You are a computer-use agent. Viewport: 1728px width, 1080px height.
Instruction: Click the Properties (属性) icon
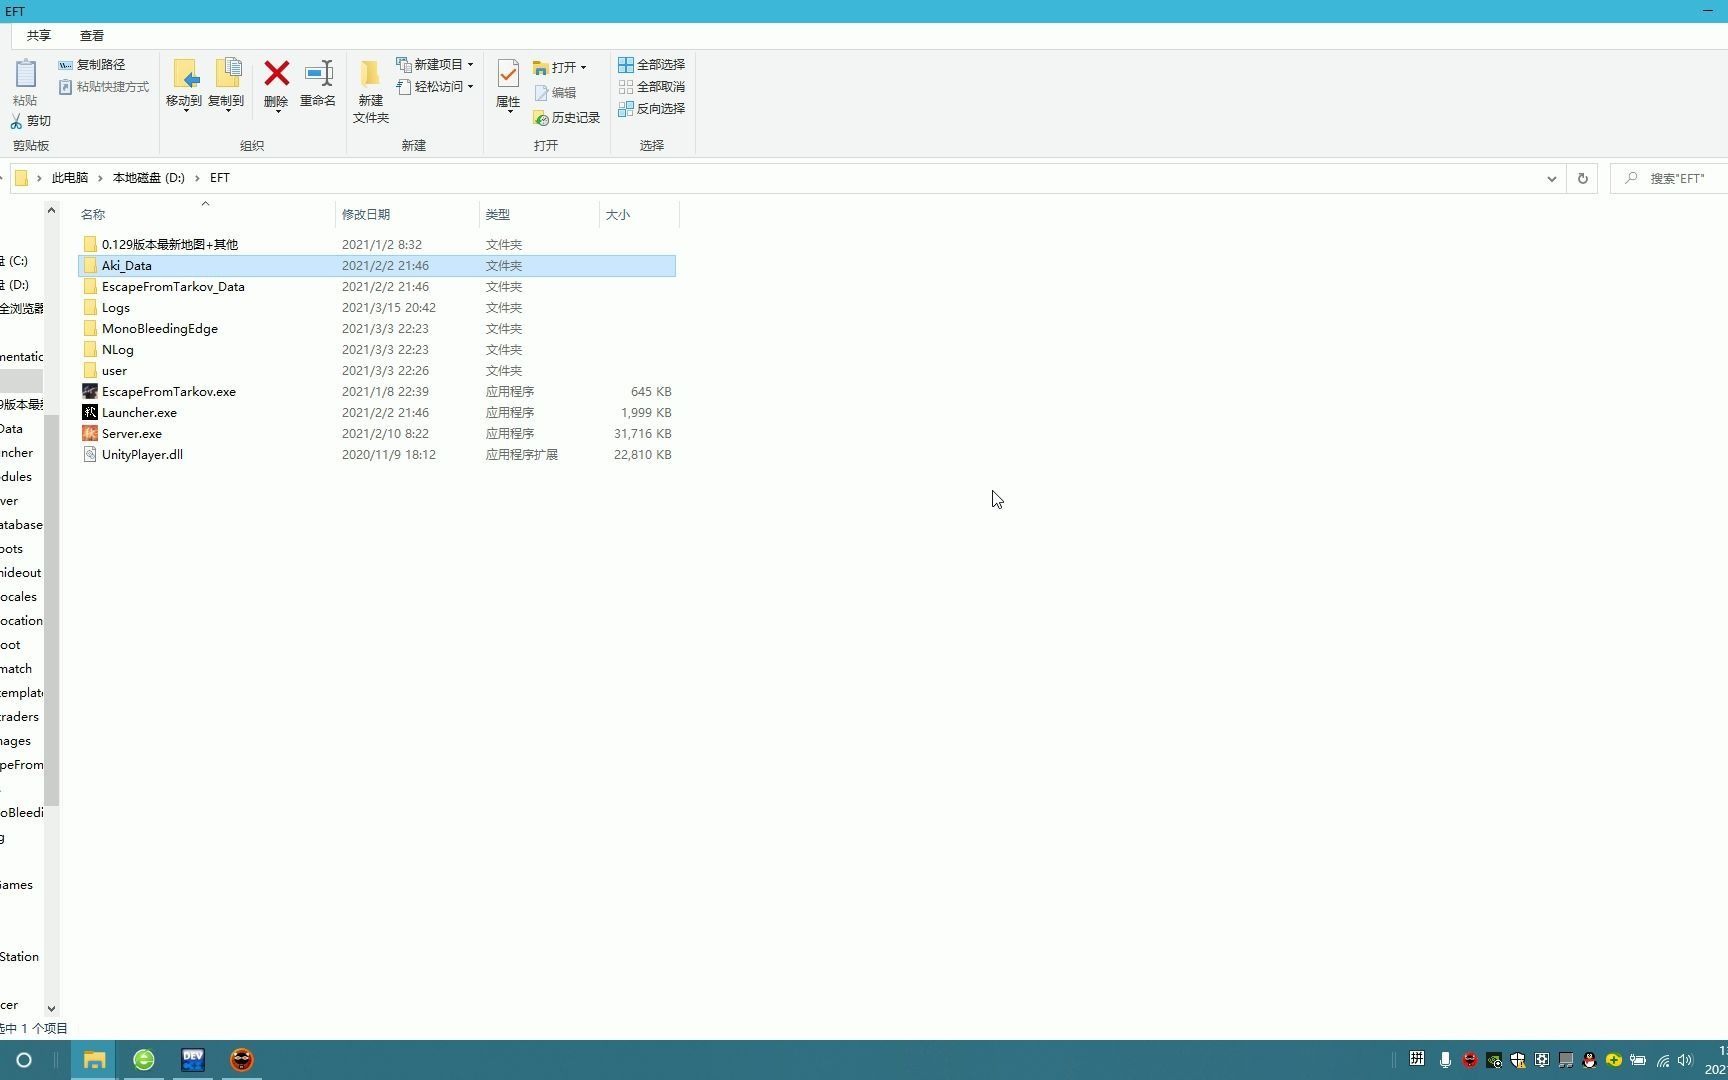click(508, 74)
